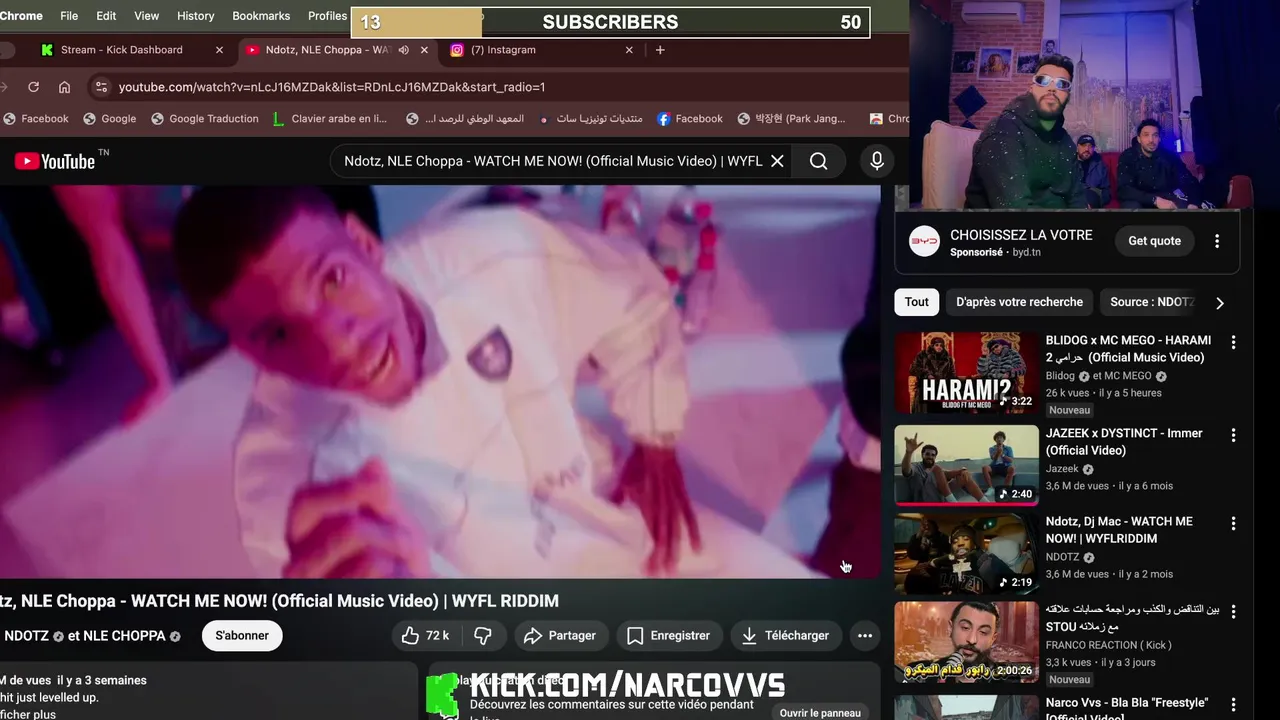Expand description with 'plus' link
This screenshot has height=720, width=1280.
(x=28, y=714)
